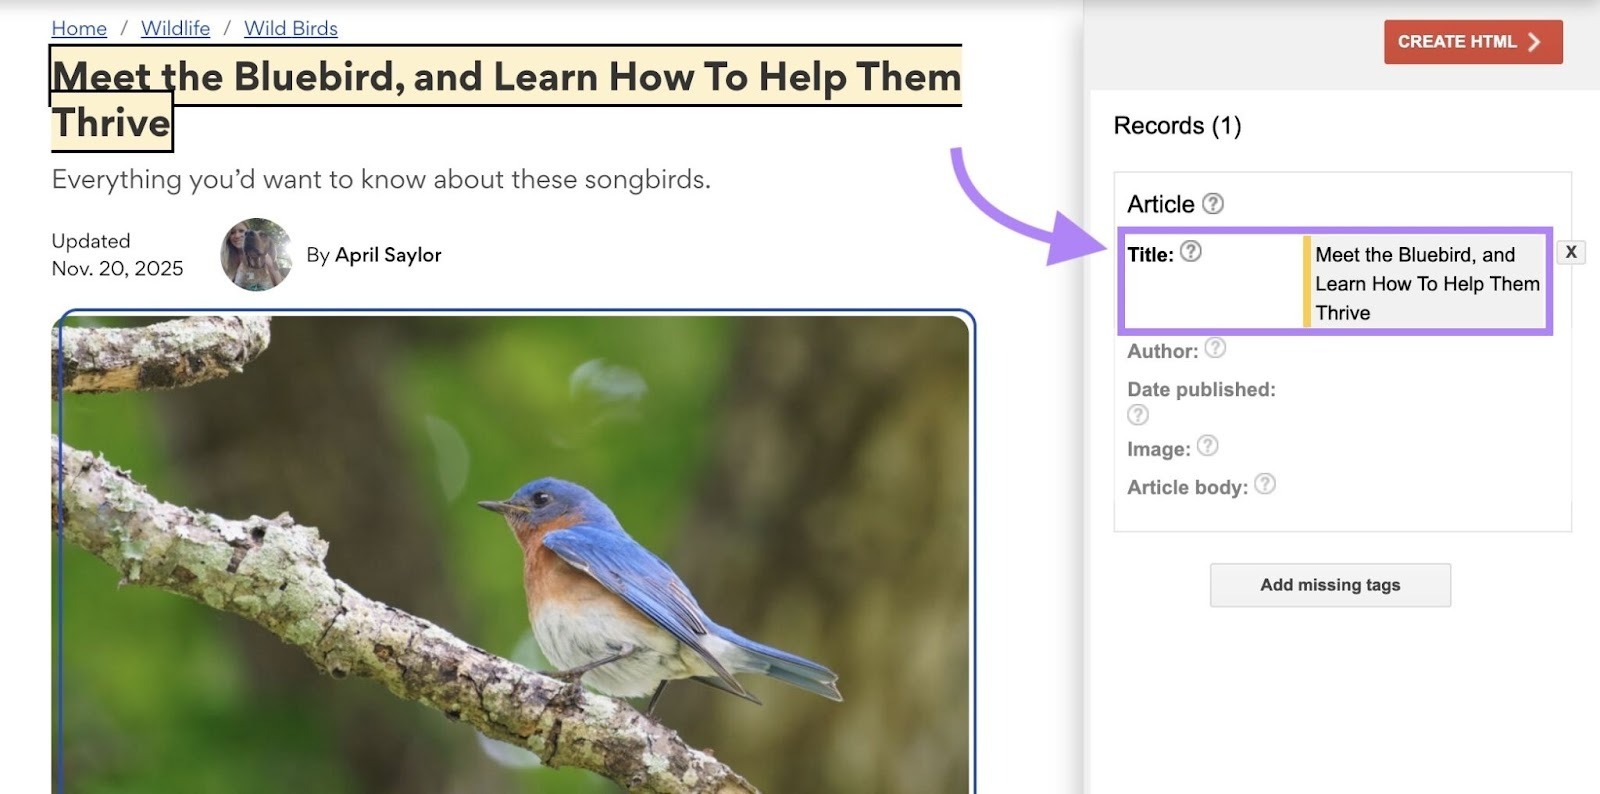Click the Records (1) heading
Screen dimensions: 1600x794
coord(1177,126)
